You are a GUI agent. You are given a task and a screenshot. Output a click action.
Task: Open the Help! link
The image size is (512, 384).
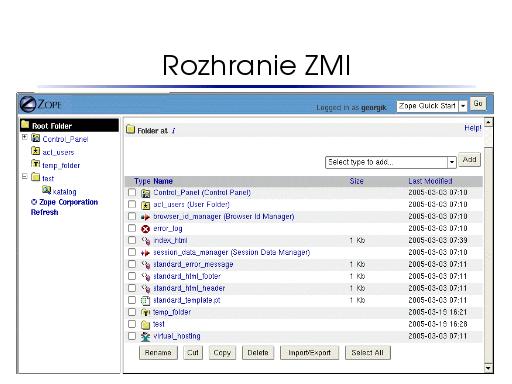(x=473, y=128)
